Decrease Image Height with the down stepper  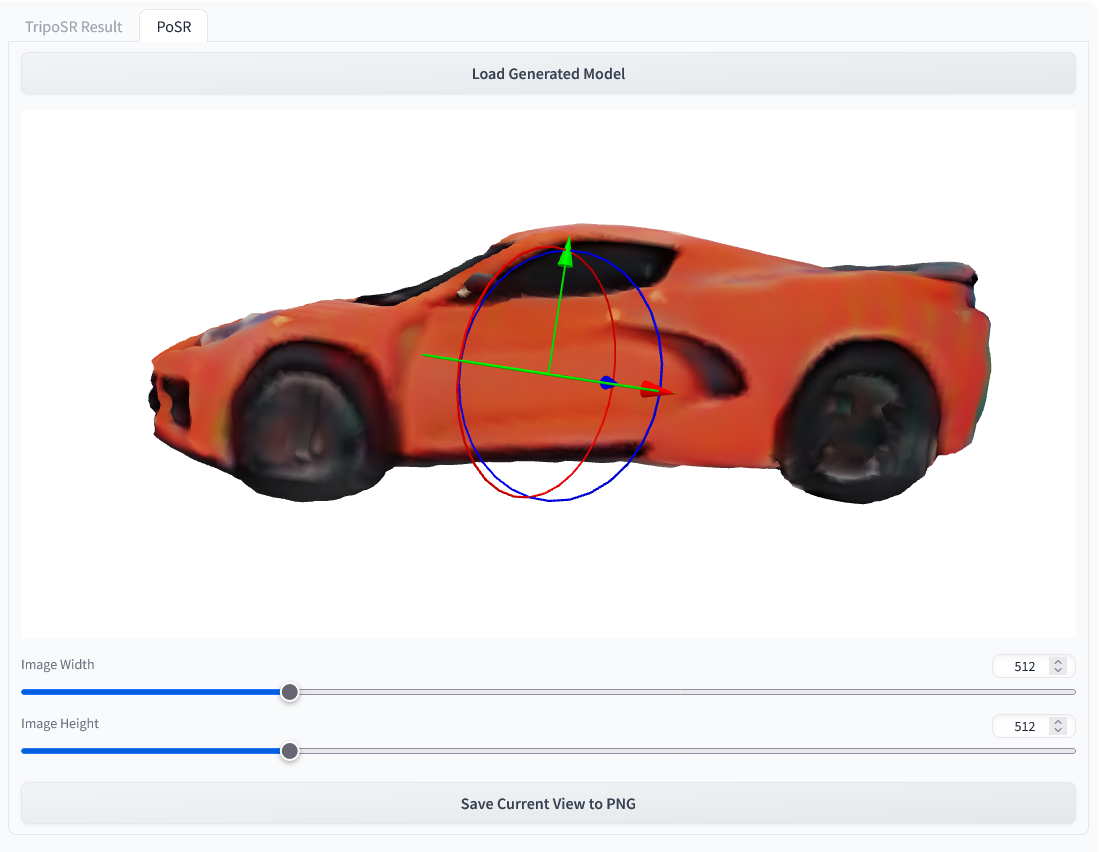1058,730
